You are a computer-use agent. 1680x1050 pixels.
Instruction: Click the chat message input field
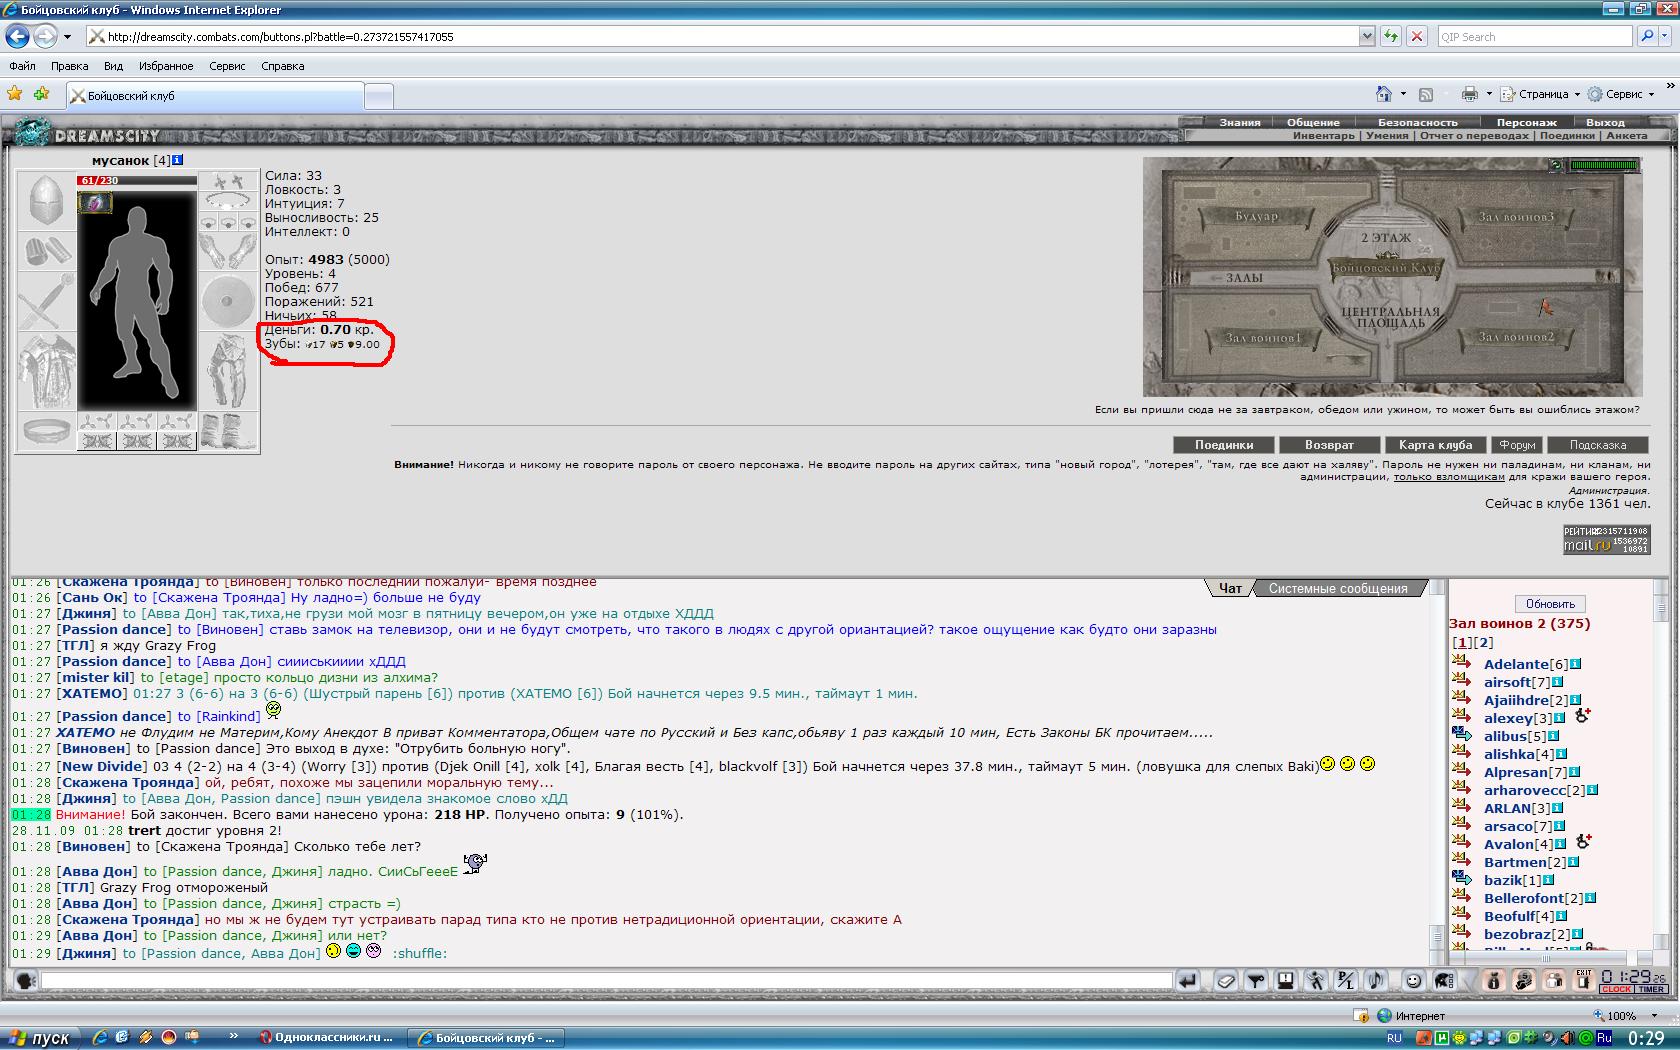pos(606,981)
